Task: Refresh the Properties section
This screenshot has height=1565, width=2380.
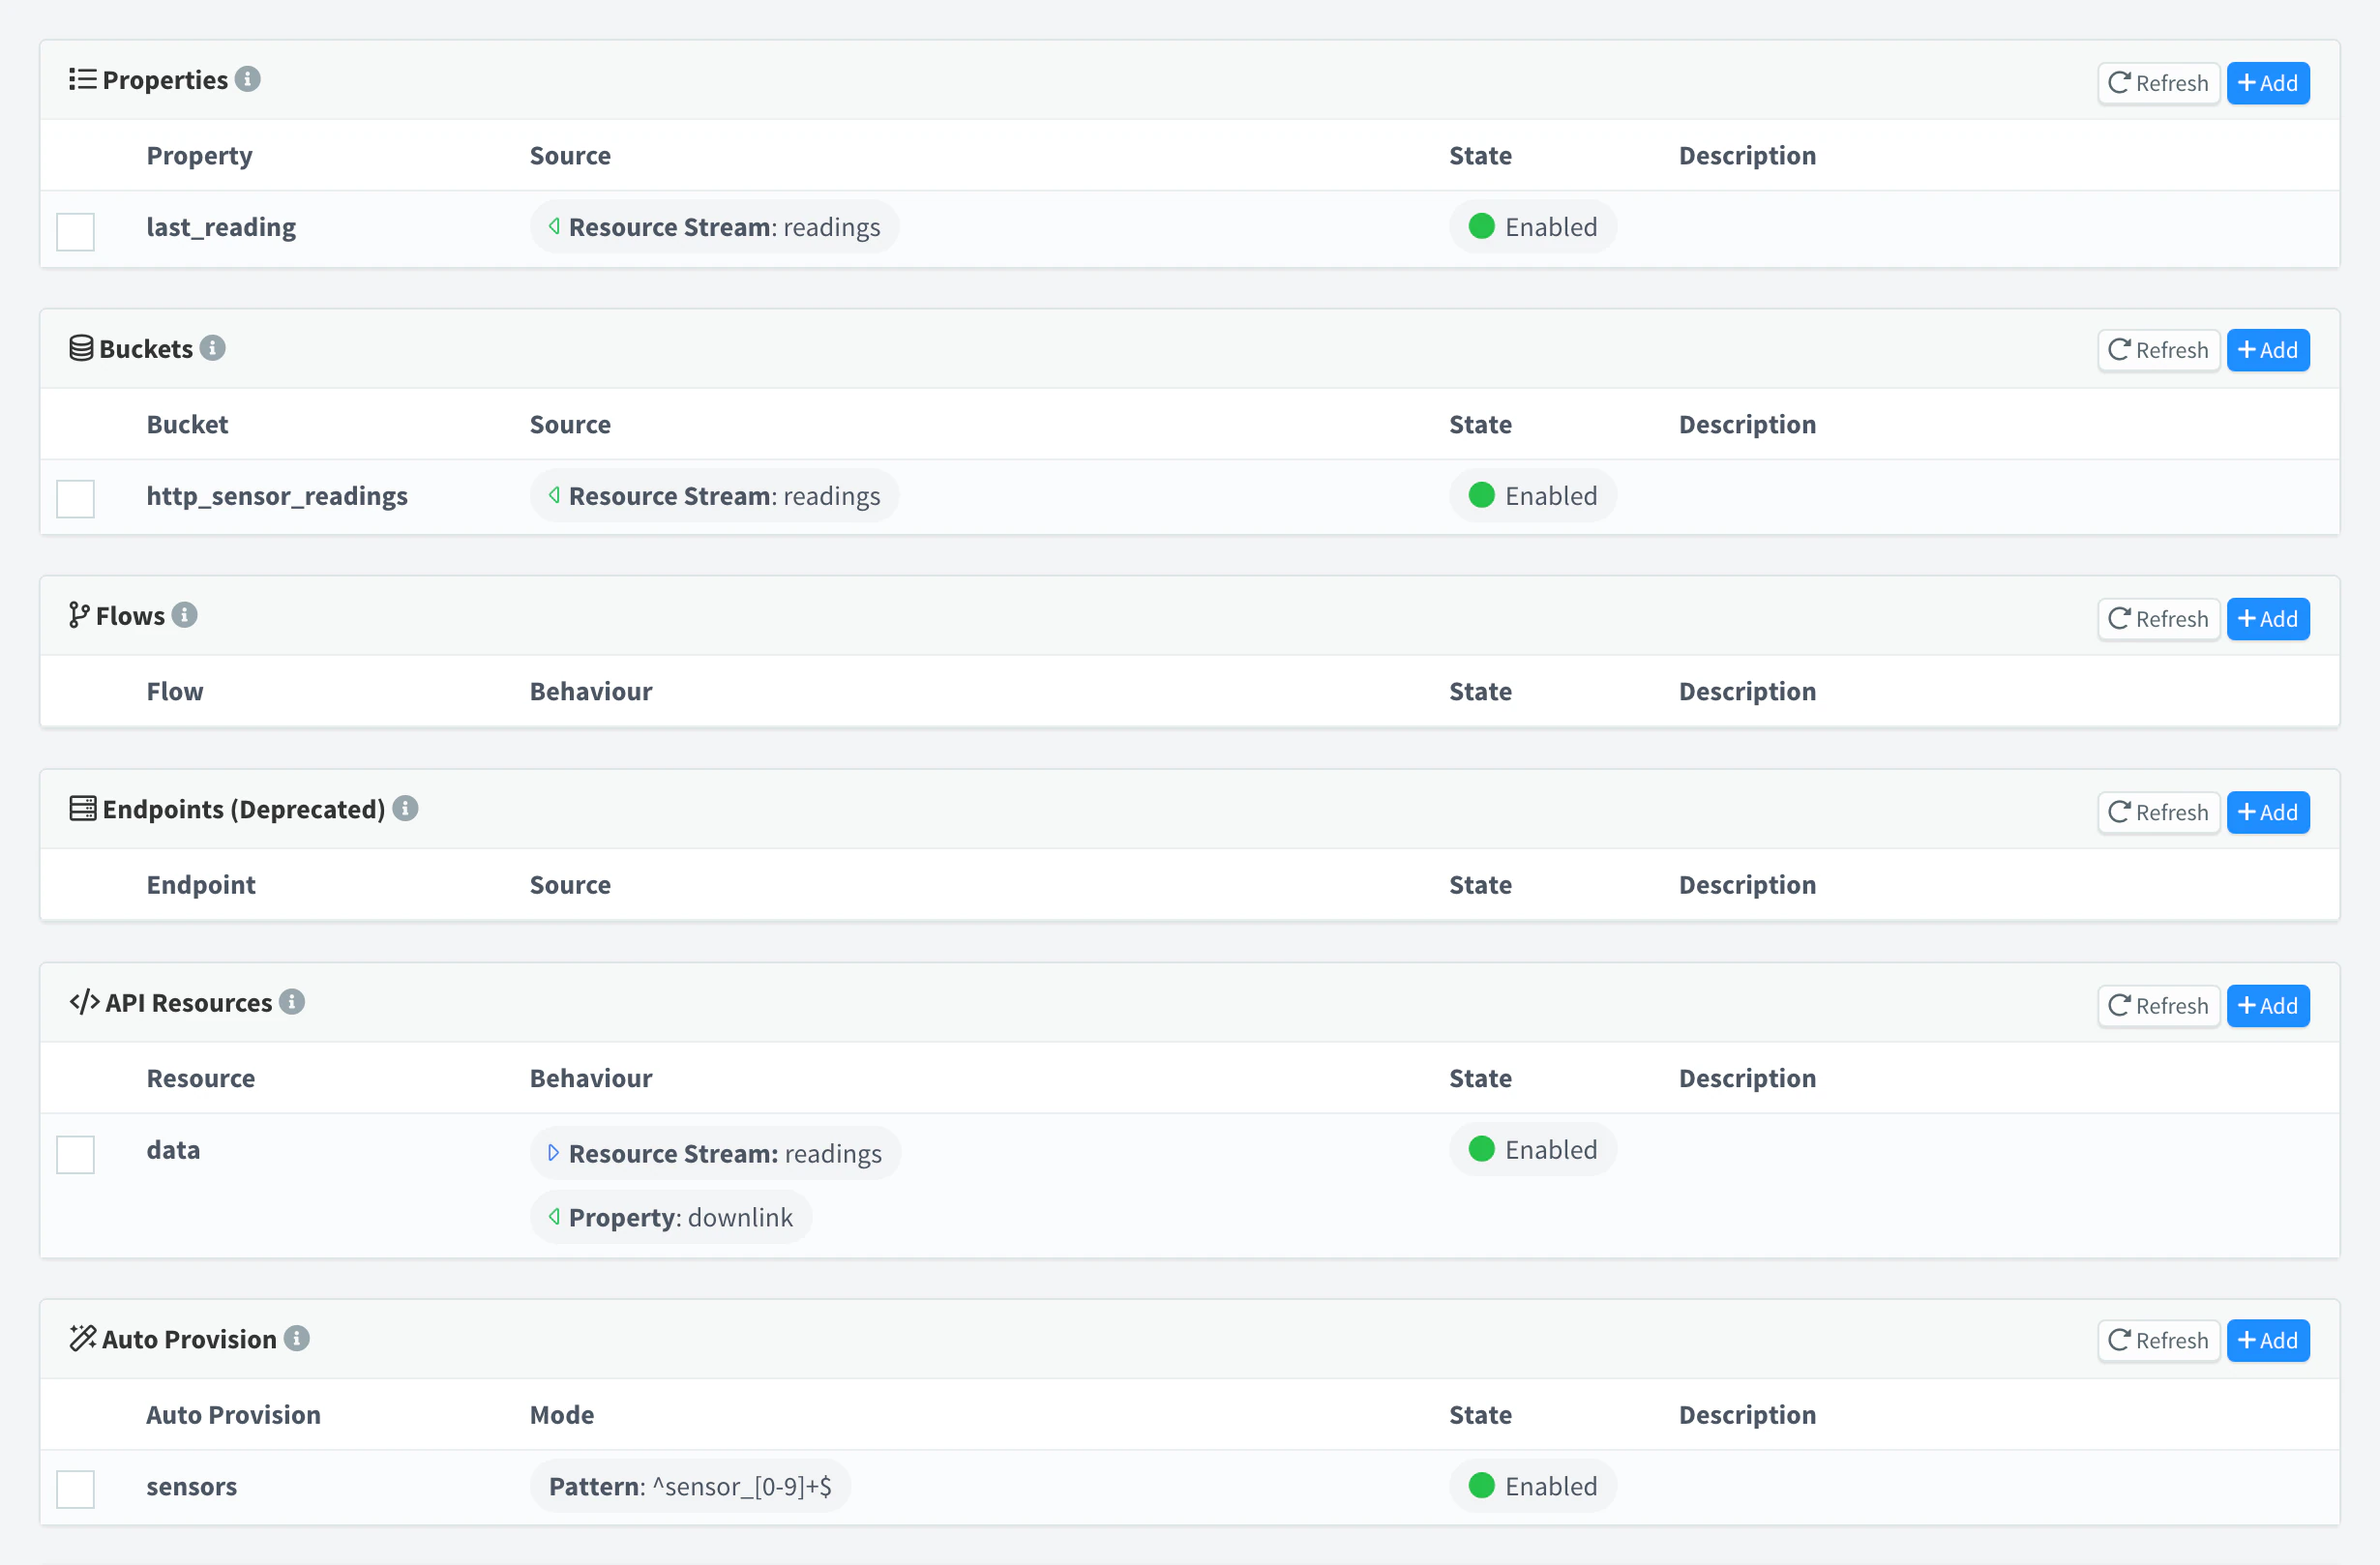Action: [2158, 83]
